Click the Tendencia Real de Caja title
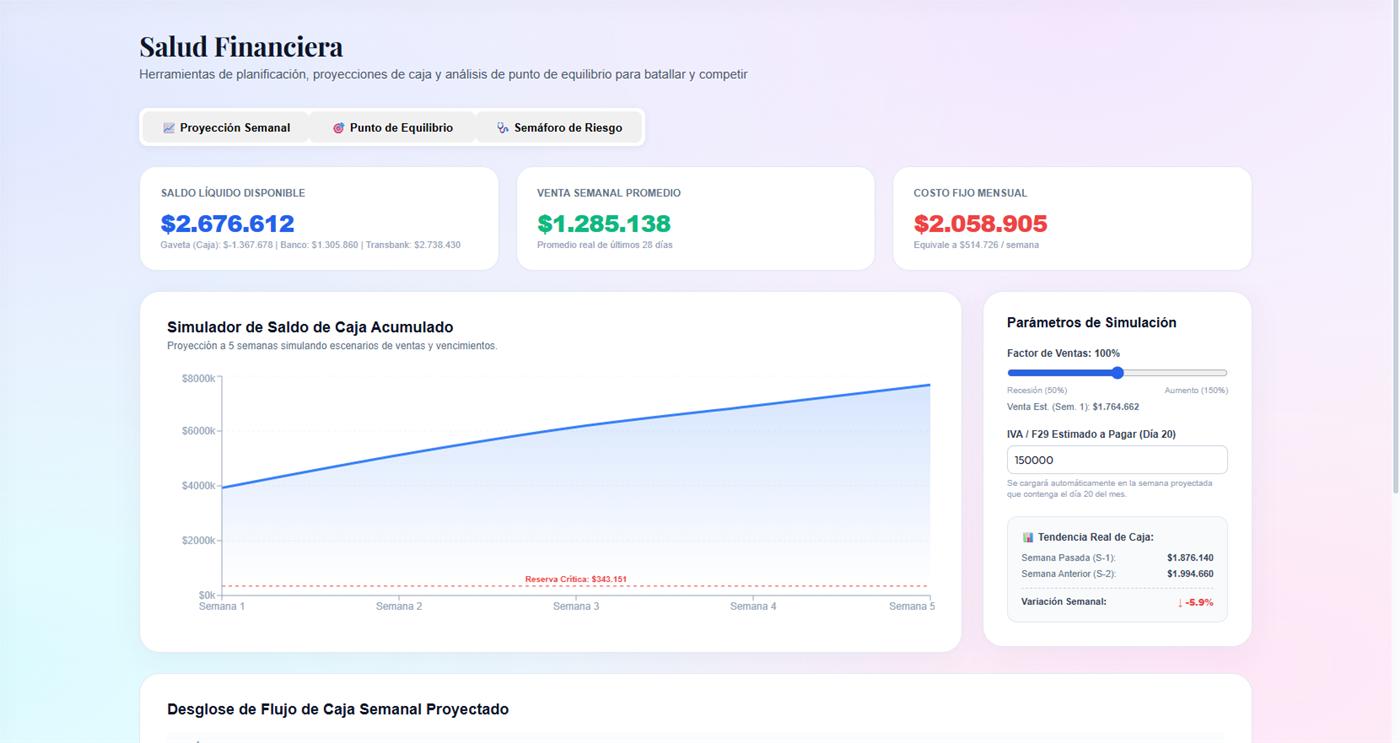This screenshot has height=743, width=1400. [x=1096, y=537]
